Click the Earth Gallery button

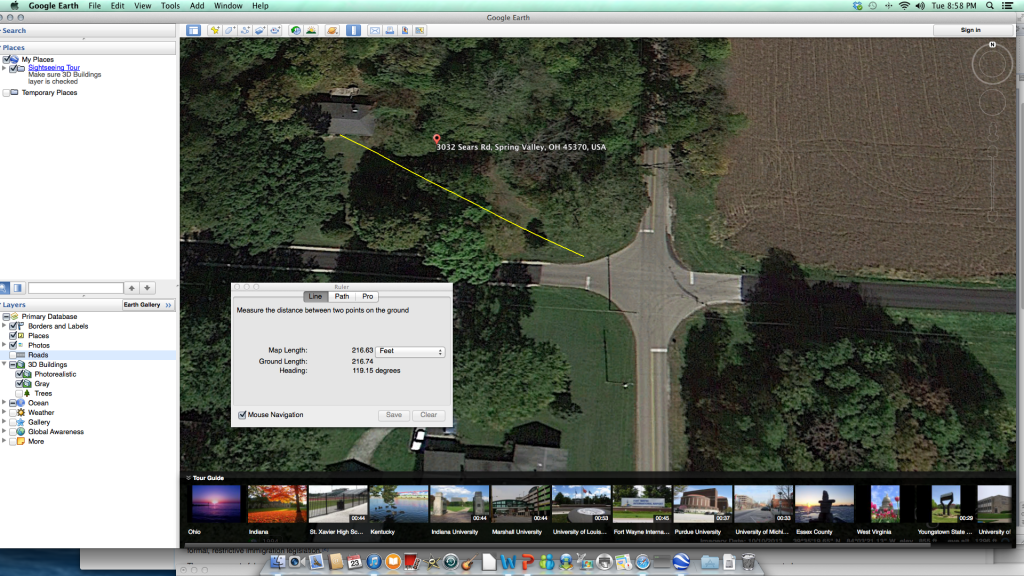pos(147,305)
